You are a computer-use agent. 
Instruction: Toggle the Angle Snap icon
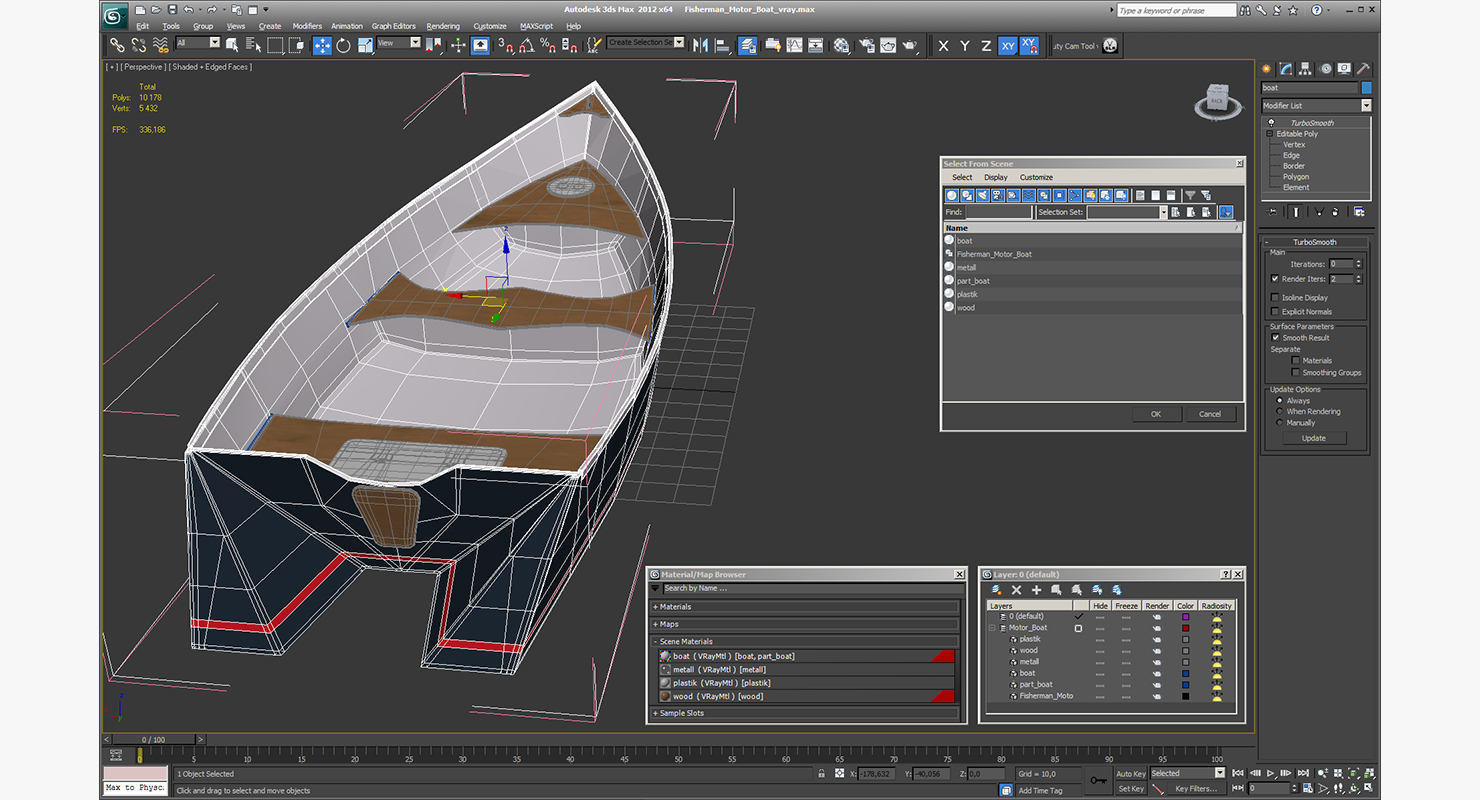(527, 45)
